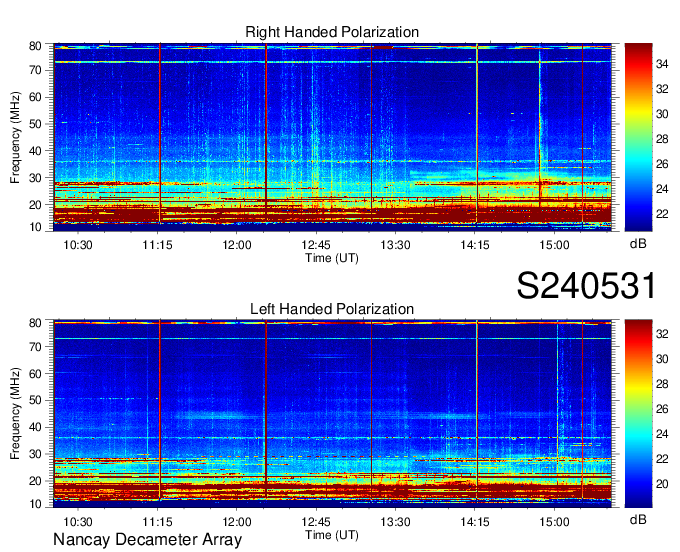This screenshot has width=680, height=552.
Task: Click the 12:45 tick on left-handed plot
Action: [x=316, y=522]
